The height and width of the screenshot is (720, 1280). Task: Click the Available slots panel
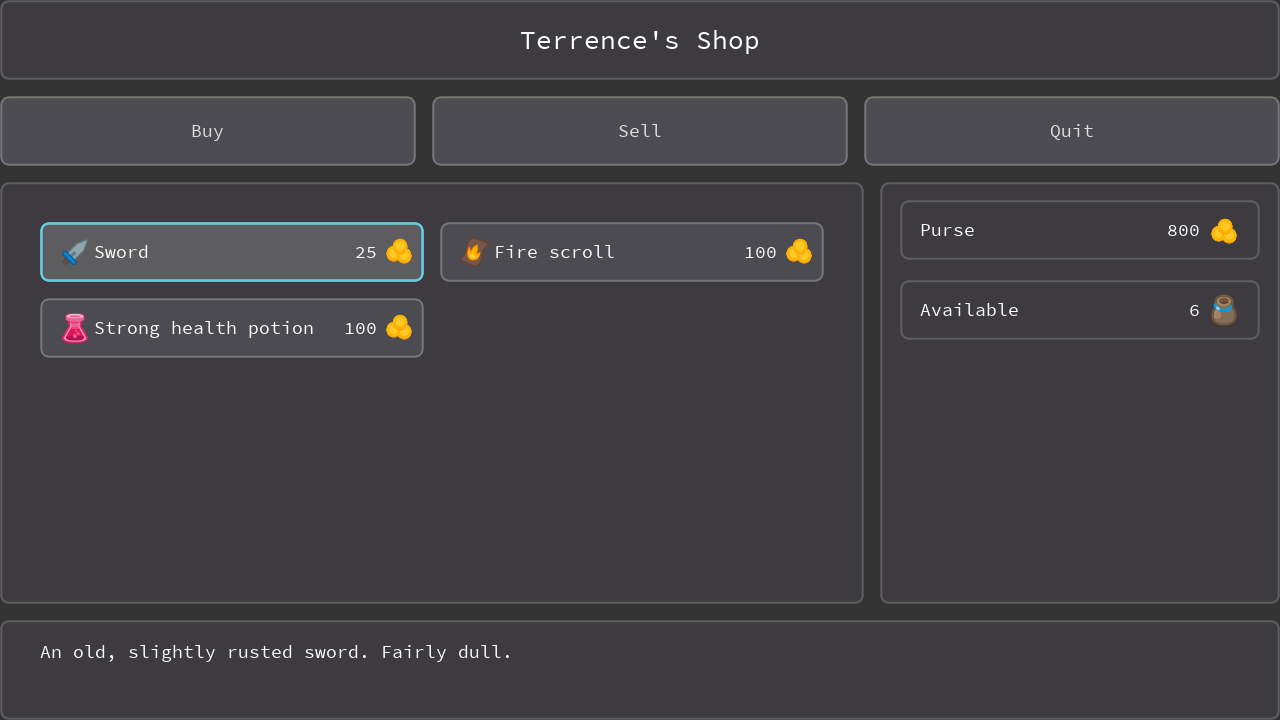point(1080,310)
